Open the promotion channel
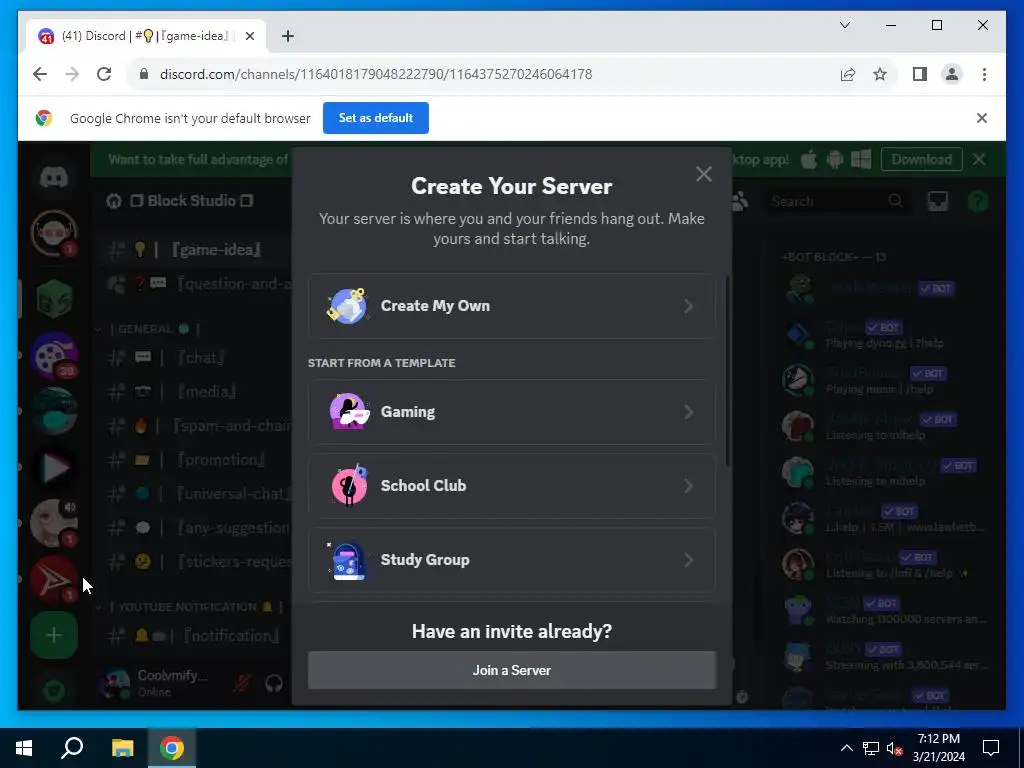 click(x=193, y=460)
